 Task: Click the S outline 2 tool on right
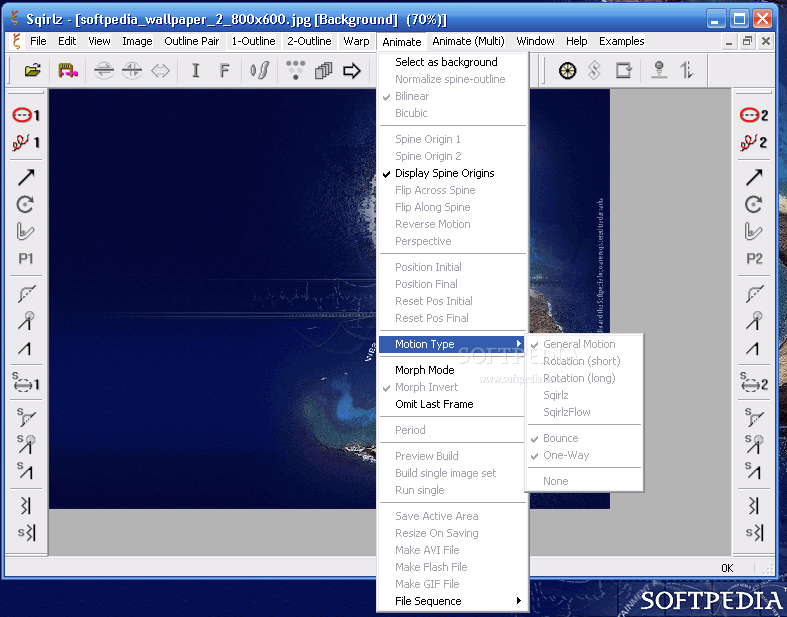[753, 383]
